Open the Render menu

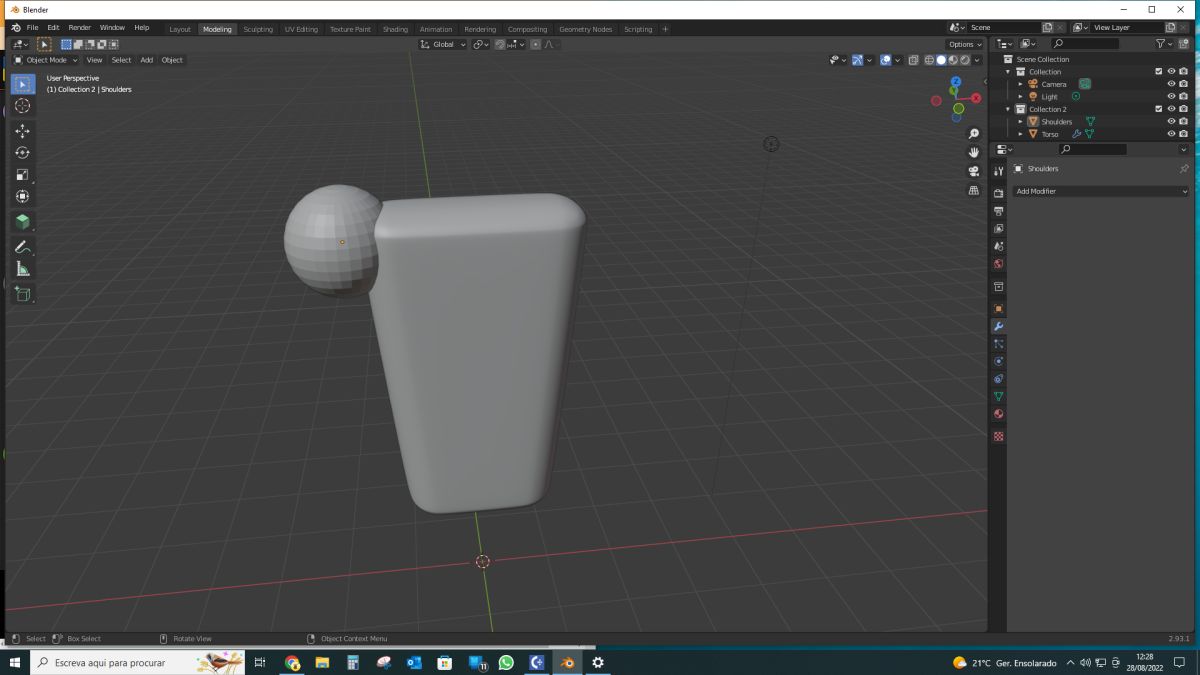pos(79,28)
